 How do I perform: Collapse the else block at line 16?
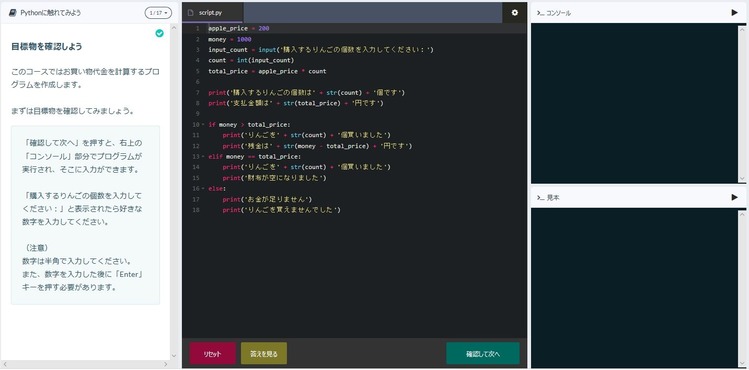203,189
